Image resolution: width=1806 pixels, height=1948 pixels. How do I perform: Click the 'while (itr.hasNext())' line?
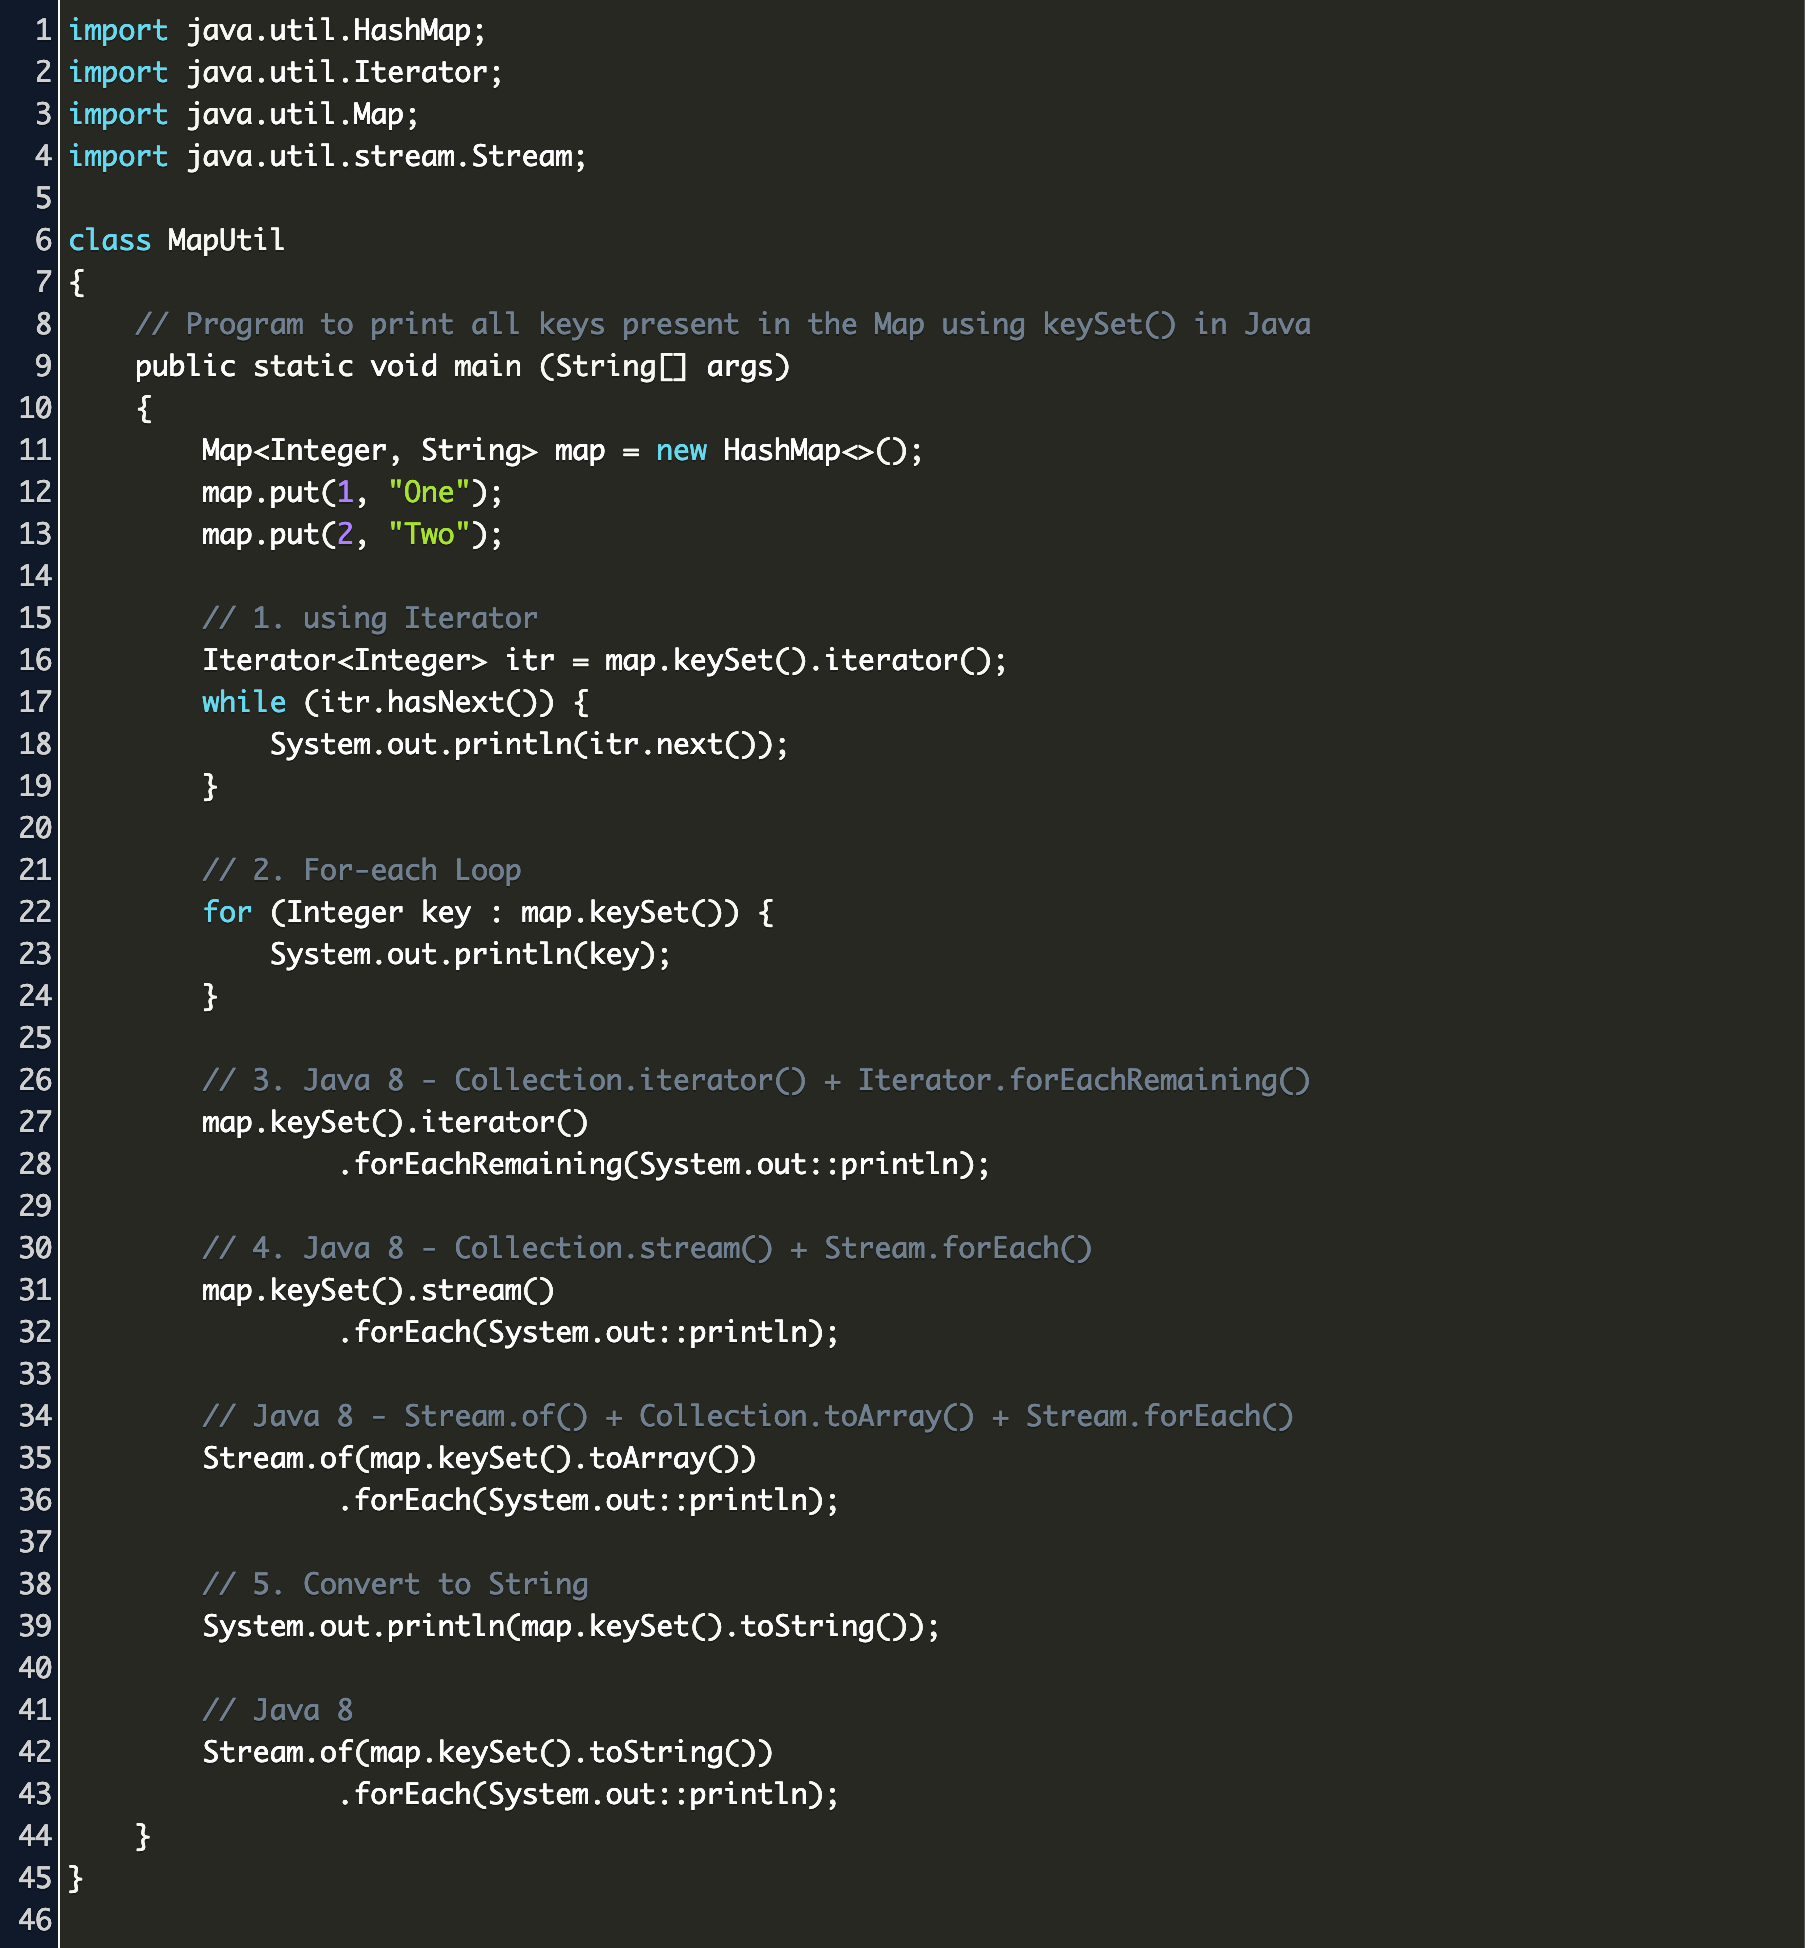pos(395,702)
